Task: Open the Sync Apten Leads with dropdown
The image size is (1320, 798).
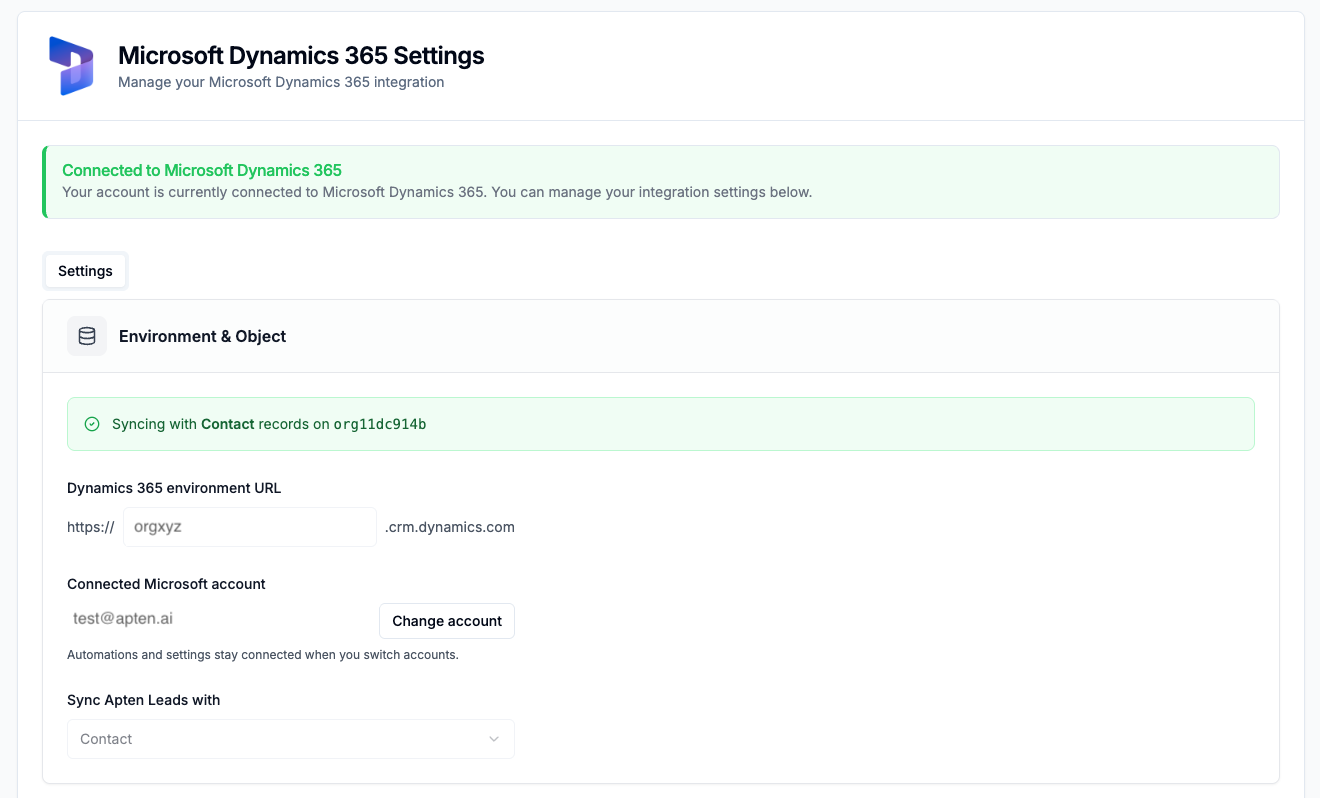Action: (291, 739)
